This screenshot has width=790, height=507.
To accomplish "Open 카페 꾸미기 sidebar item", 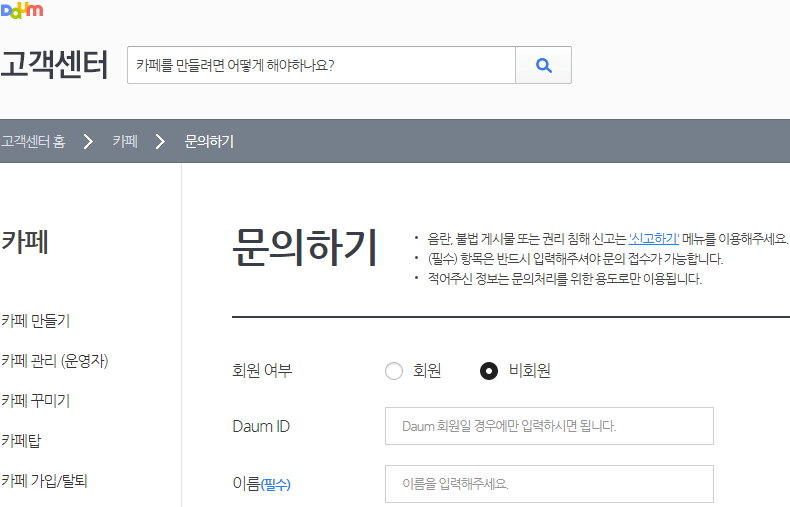I will [35, 401].
